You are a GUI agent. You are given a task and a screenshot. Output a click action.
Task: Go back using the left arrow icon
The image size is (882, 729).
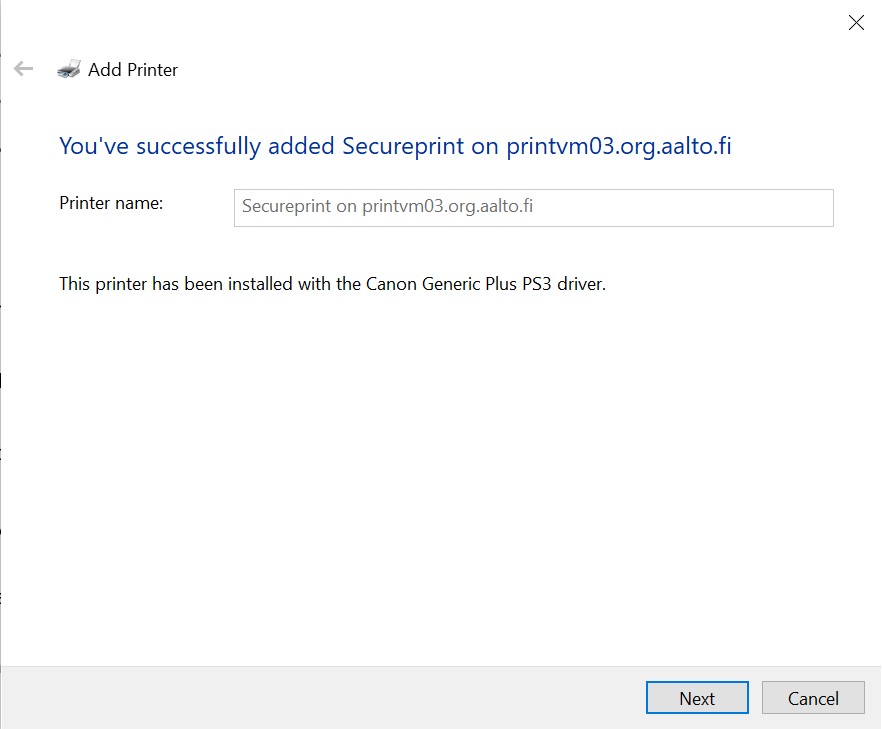[x=24, y=69]
